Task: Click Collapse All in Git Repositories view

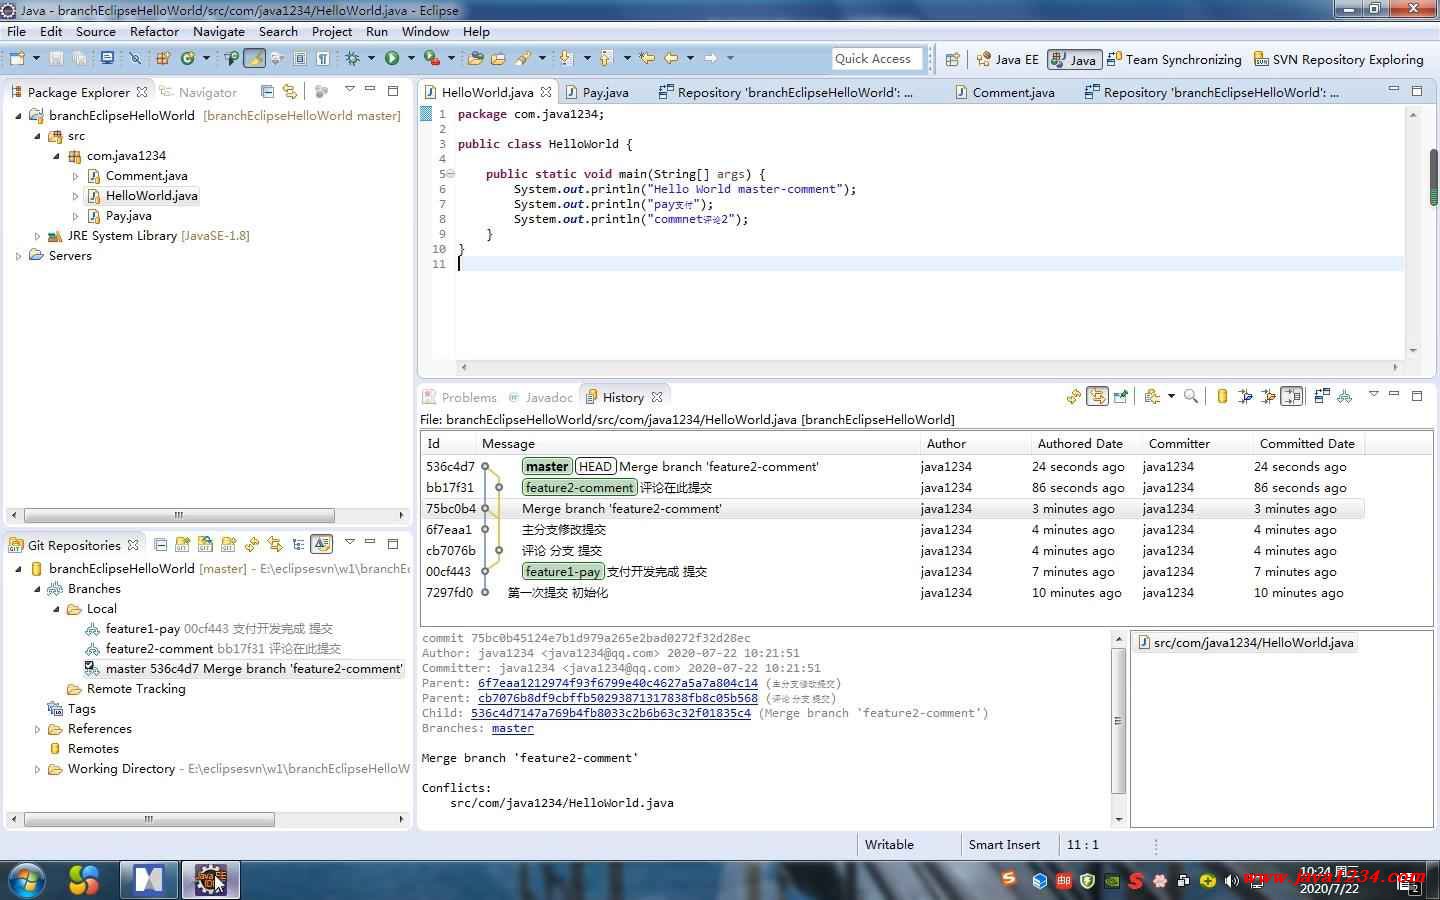Action: 160,545
